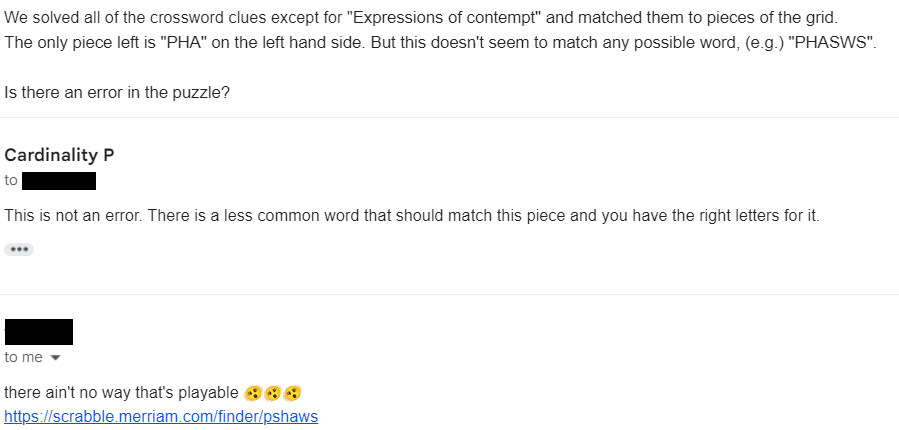The width and height of the screenshot is (899, 430).
Task: Select the redacted sender name above 'to me'
Action: click(x=38, y=332)
